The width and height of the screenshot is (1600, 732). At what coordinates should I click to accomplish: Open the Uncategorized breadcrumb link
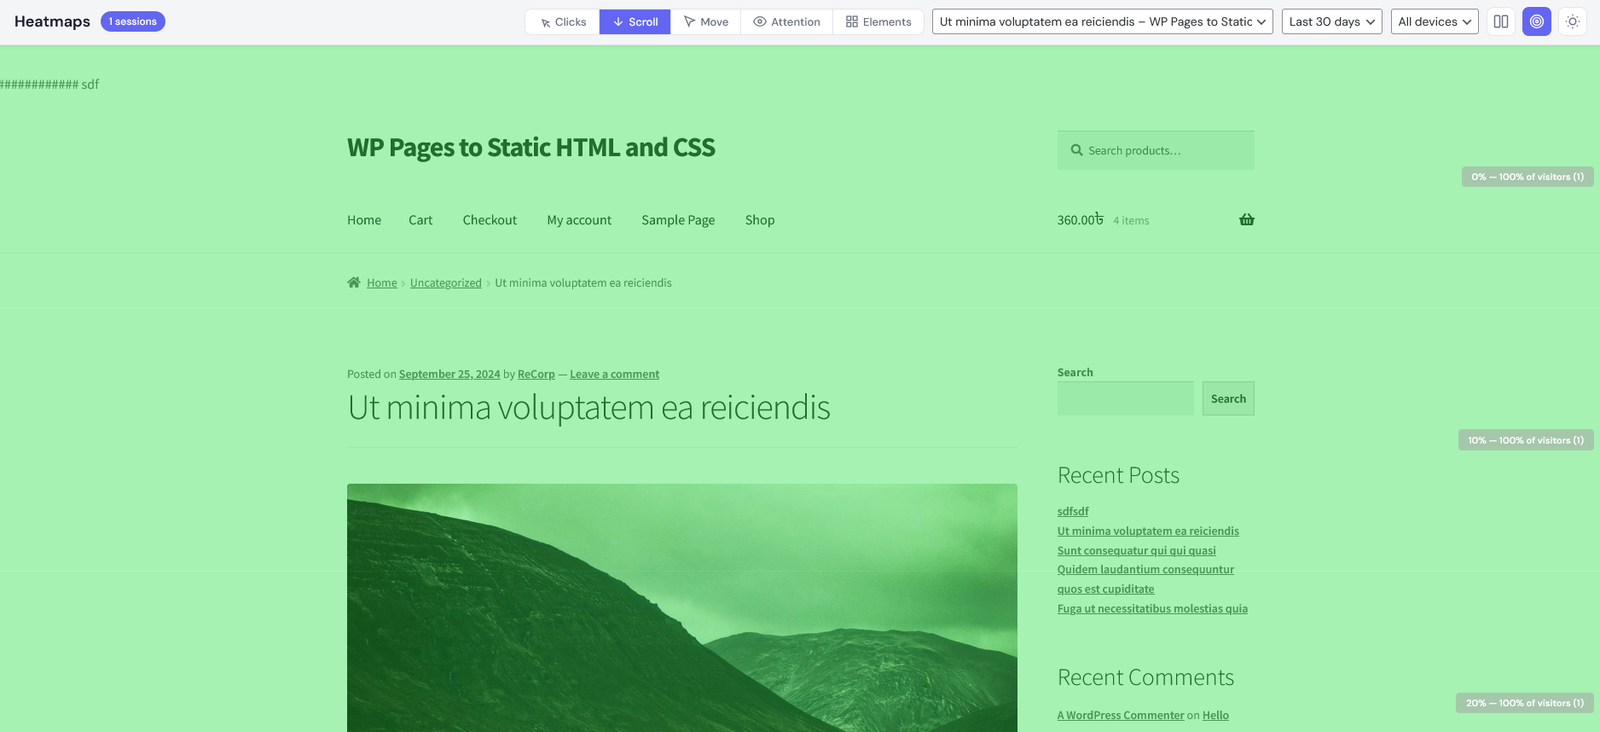(x=445, y=283)
